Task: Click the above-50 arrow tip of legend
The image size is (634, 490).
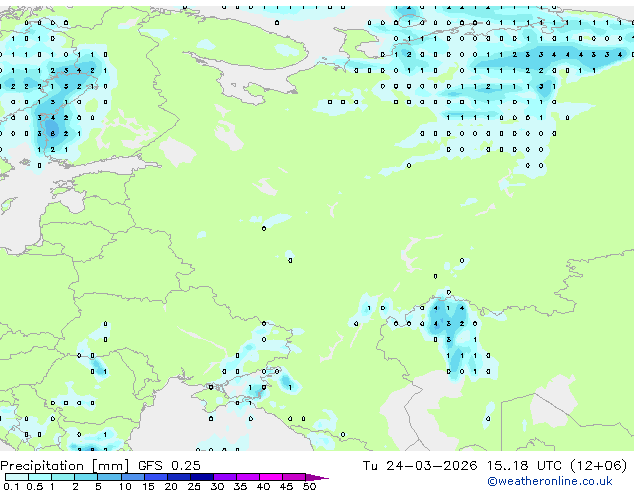Action: (317, 477)
